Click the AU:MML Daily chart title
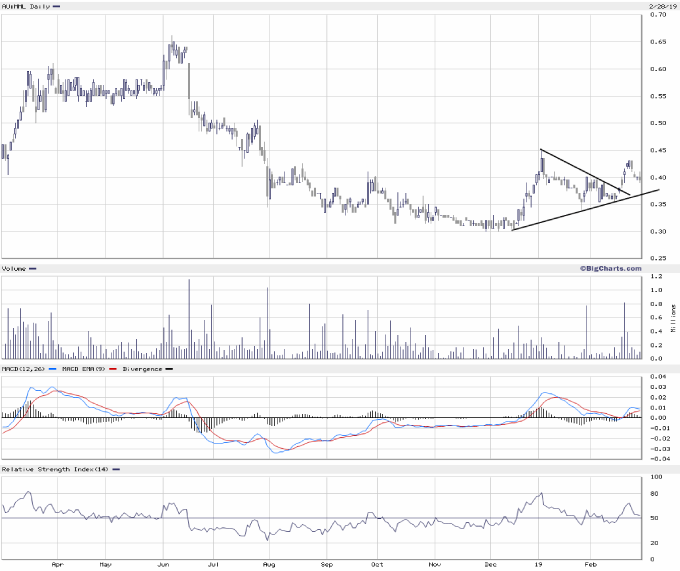 (x=24, y=6)
